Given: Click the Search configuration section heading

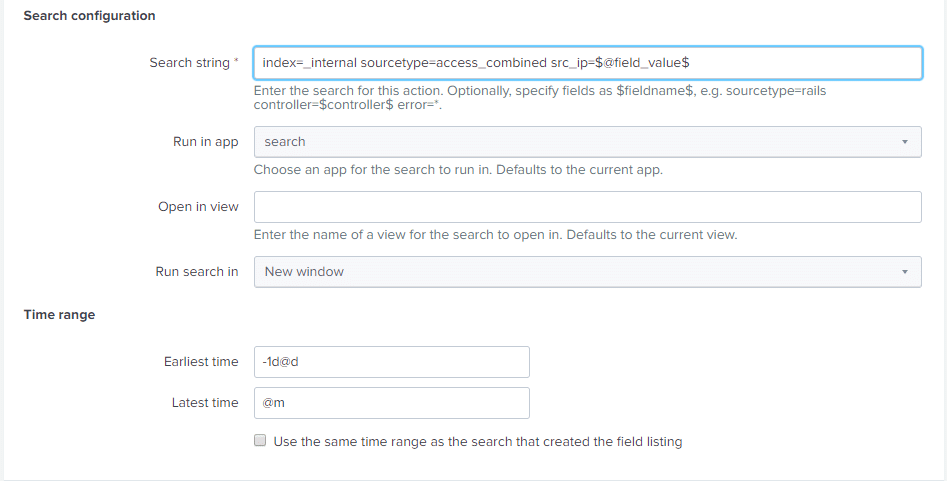Looking at the screenshot, I should (89, 16).
